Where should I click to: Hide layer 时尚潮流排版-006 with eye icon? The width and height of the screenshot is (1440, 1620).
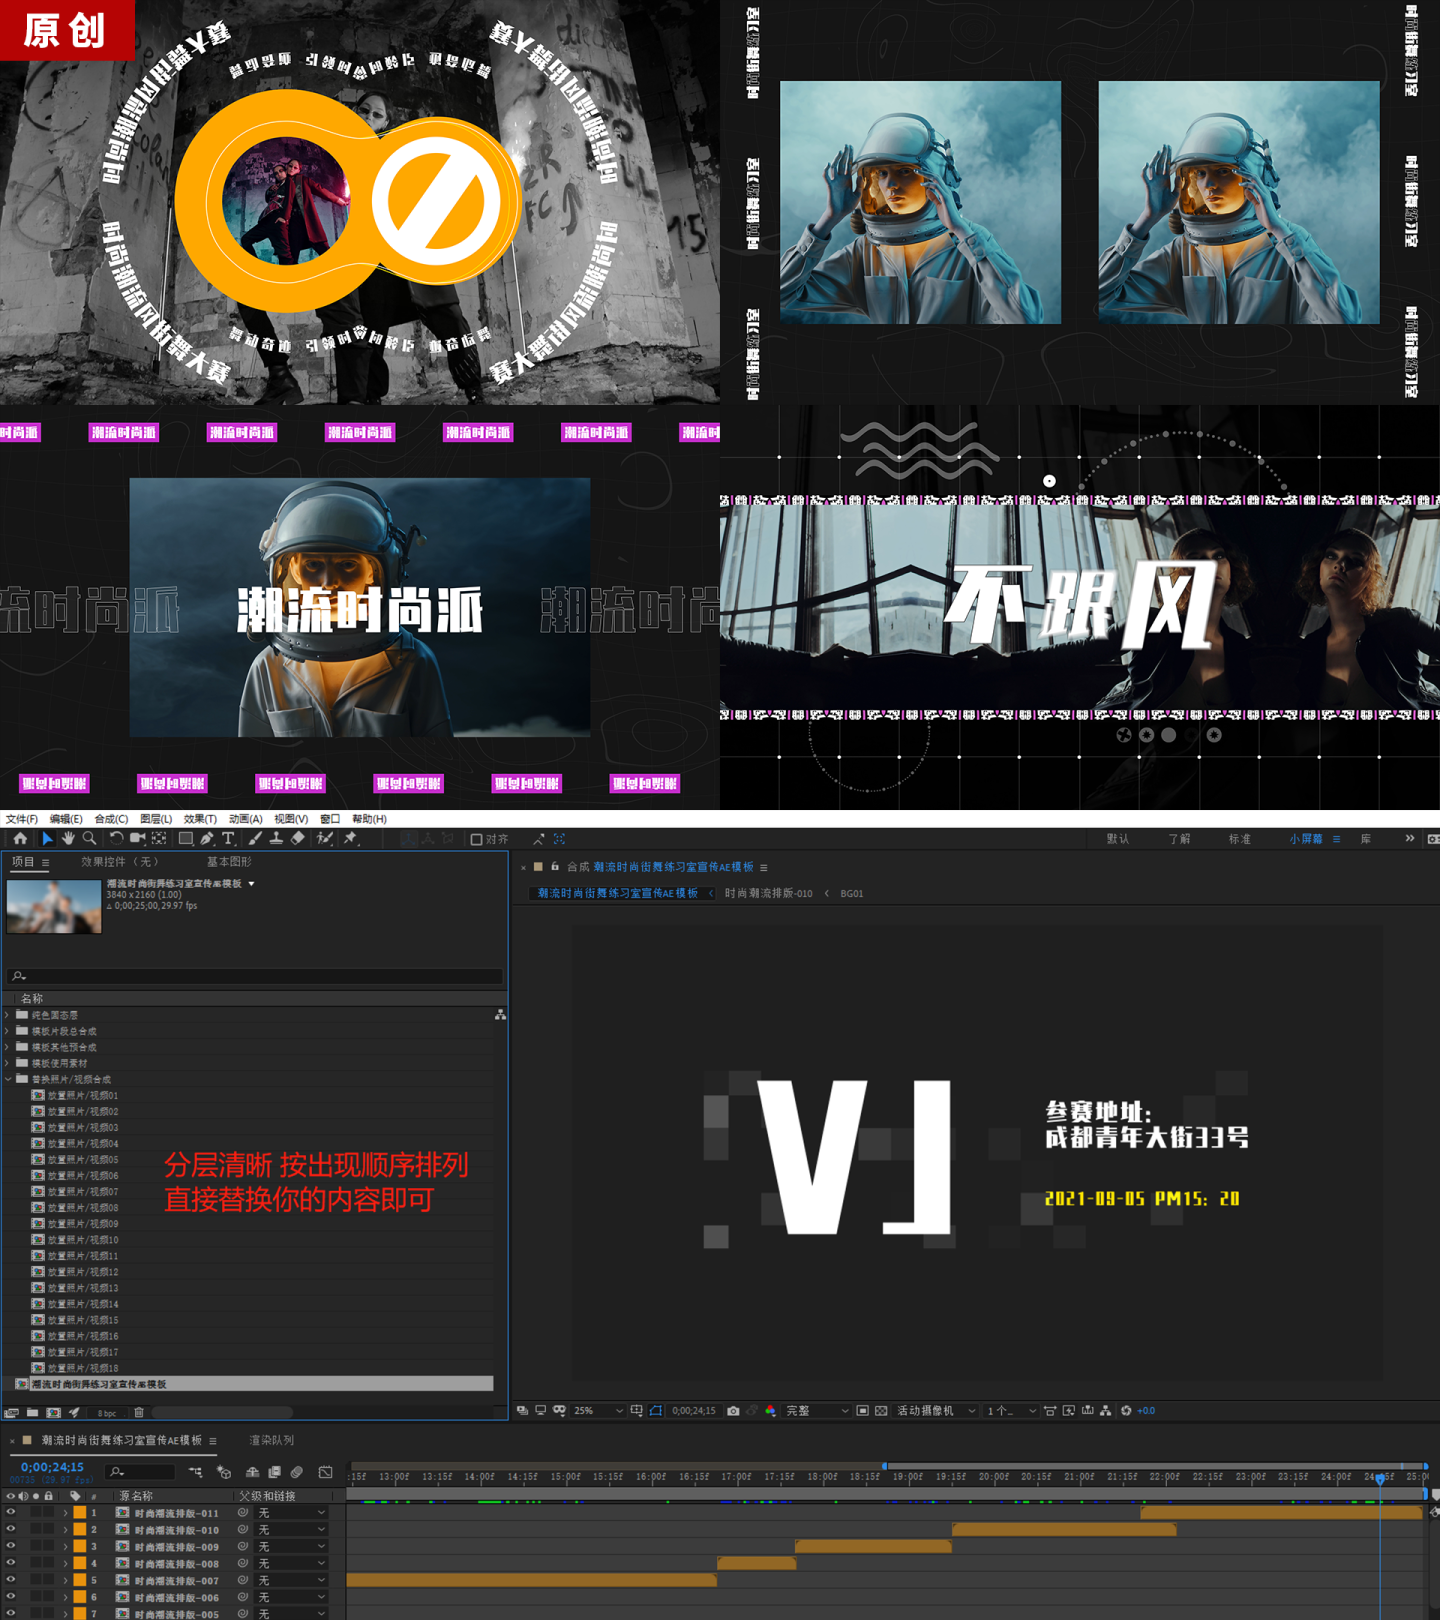pyautogui.click(x=11, y=1598)
